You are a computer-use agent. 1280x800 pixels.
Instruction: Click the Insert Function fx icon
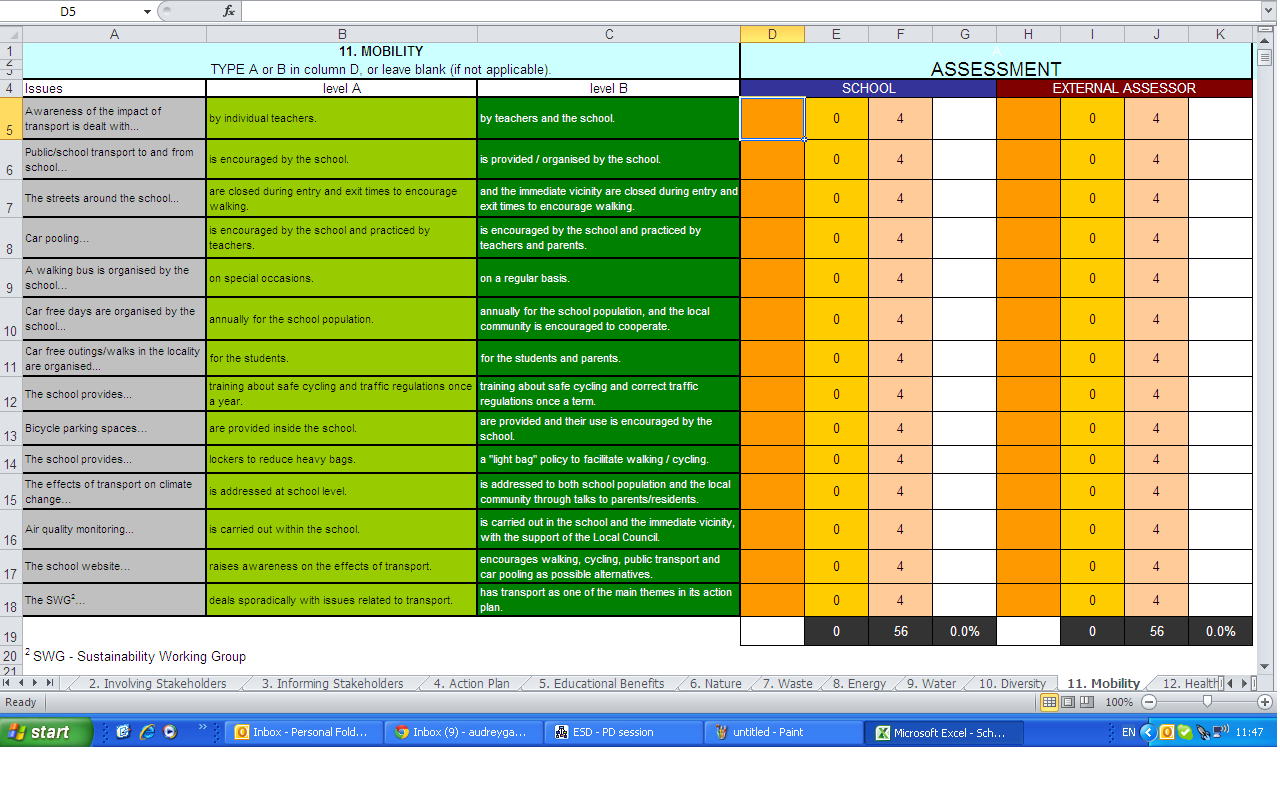(229, 11)
